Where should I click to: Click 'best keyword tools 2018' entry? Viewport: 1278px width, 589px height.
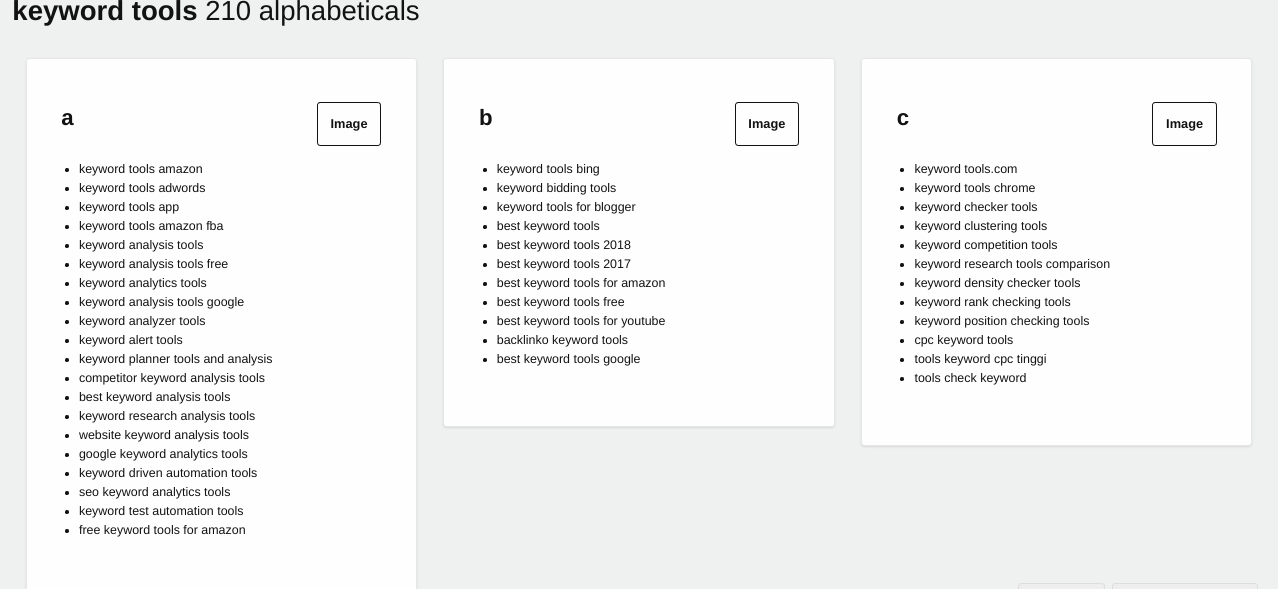tap(564, 245)
